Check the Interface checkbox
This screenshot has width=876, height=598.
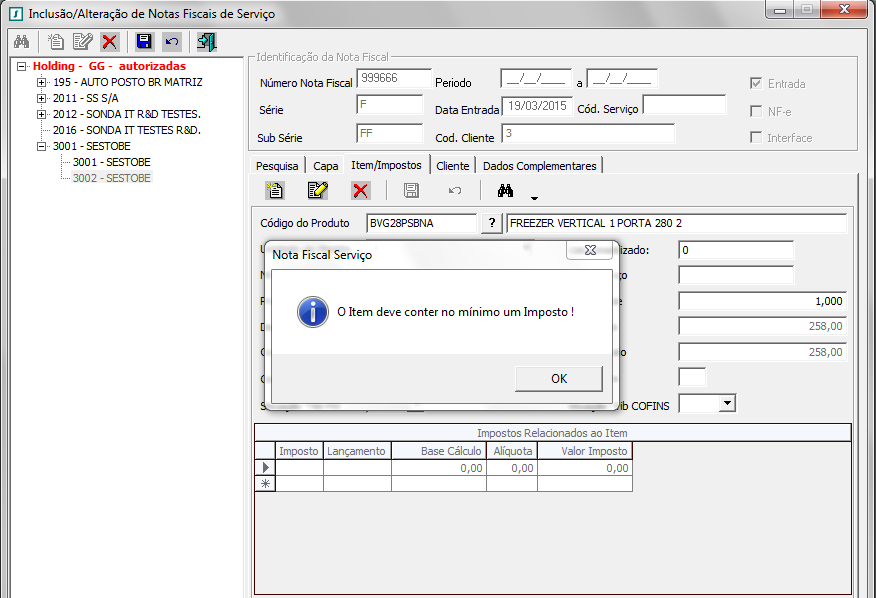click(757, 138)
